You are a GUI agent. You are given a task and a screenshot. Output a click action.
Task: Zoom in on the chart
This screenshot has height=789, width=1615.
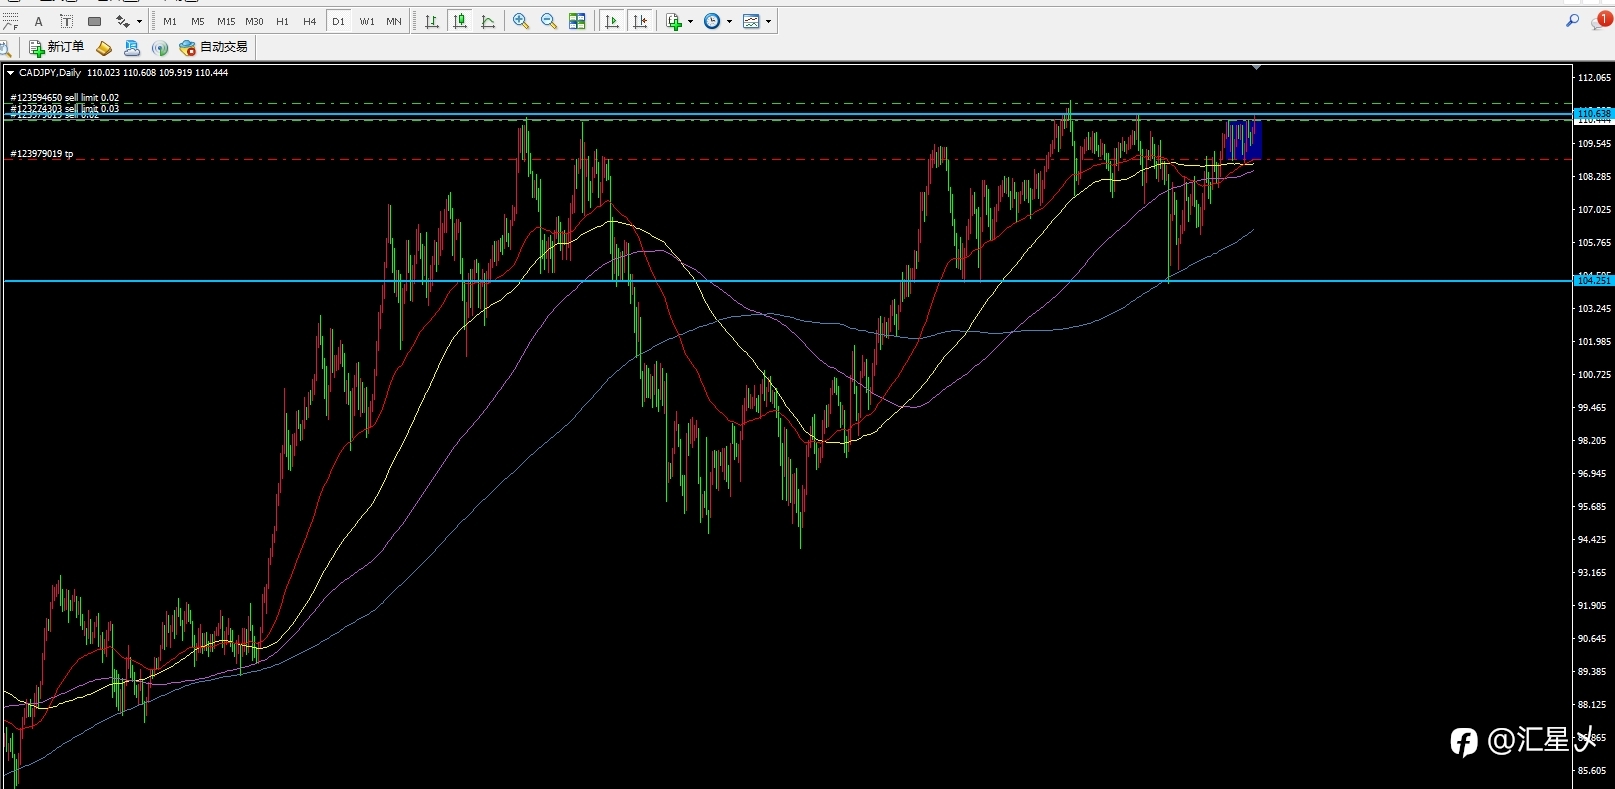(x=521, y=21)
